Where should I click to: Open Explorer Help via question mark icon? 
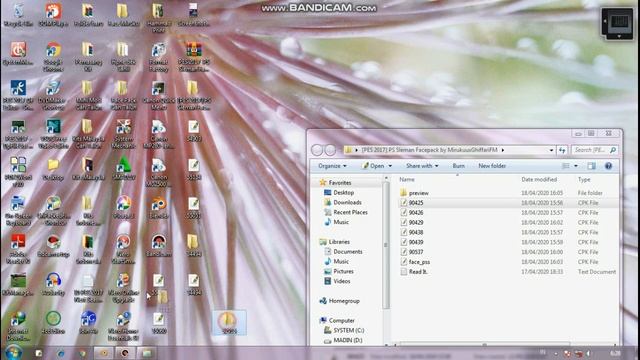pos(608,166)
